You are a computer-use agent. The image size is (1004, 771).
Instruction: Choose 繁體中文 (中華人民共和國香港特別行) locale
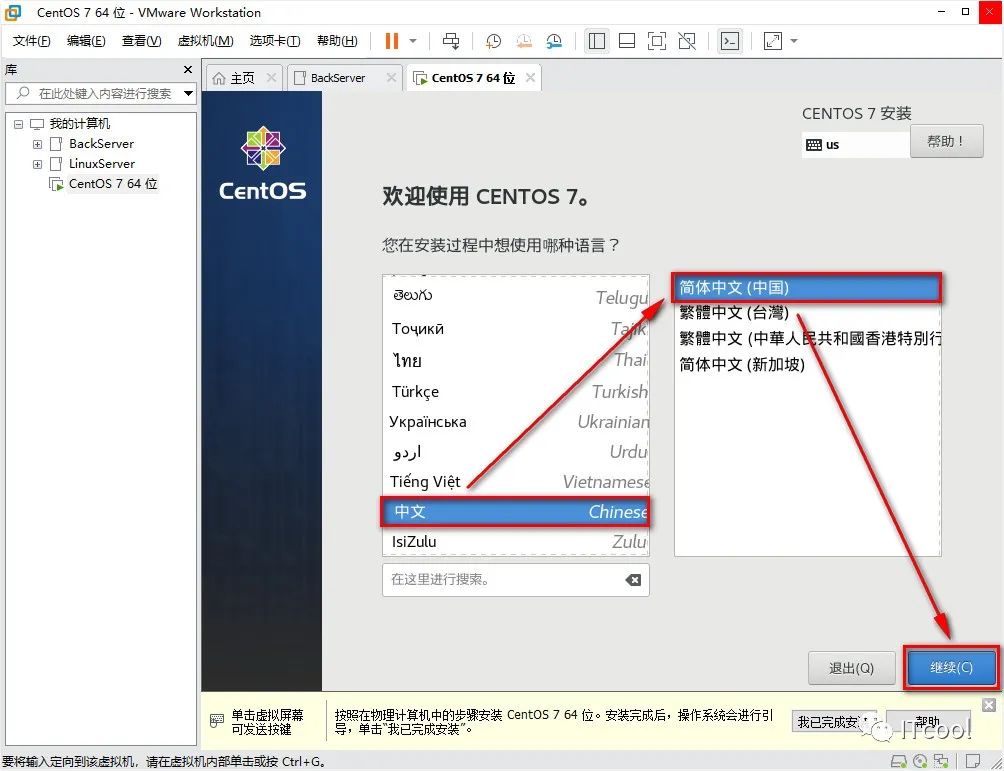point(807,339)
